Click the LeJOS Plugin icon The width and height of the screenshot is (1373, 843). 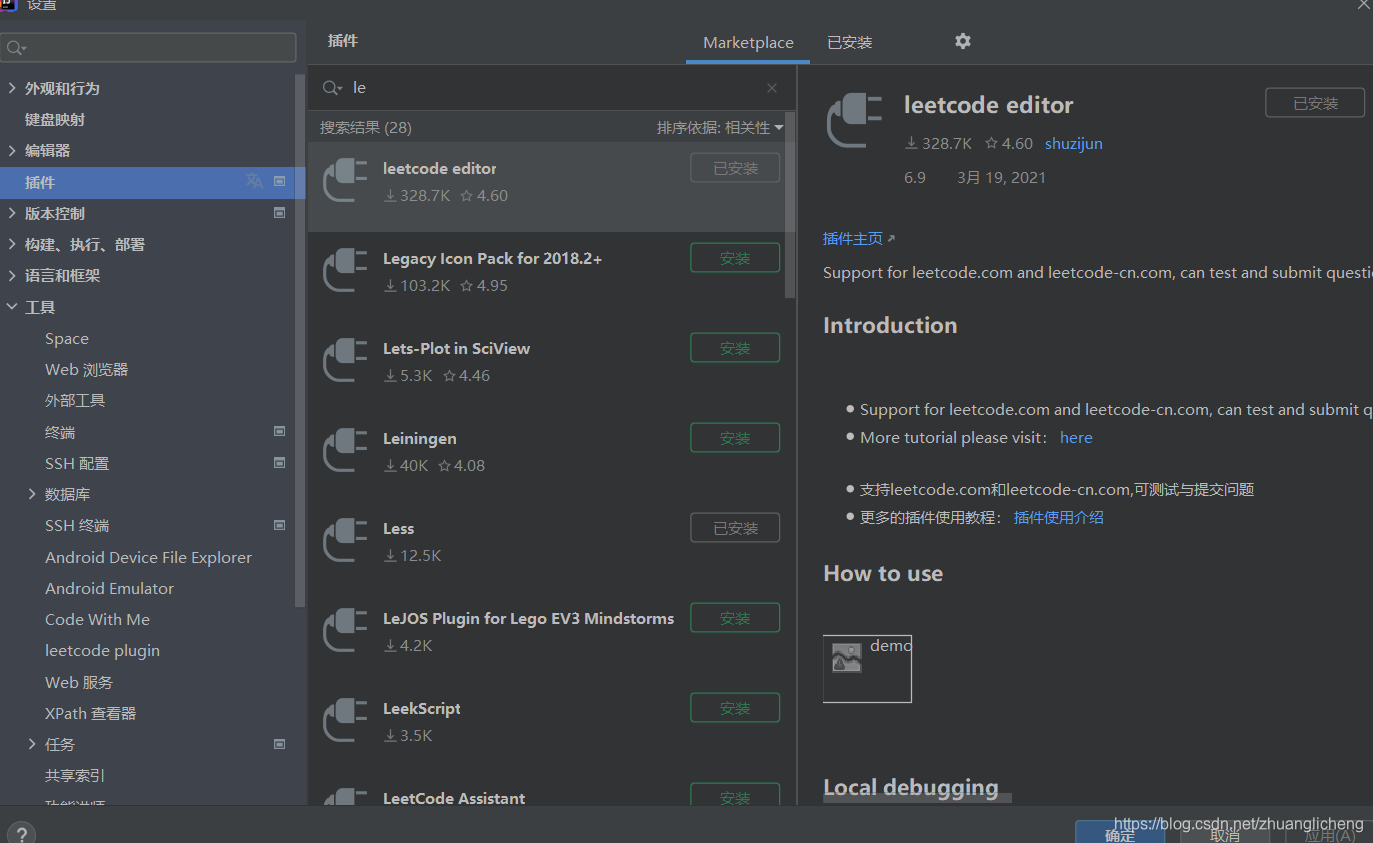[x=345, y=630]
